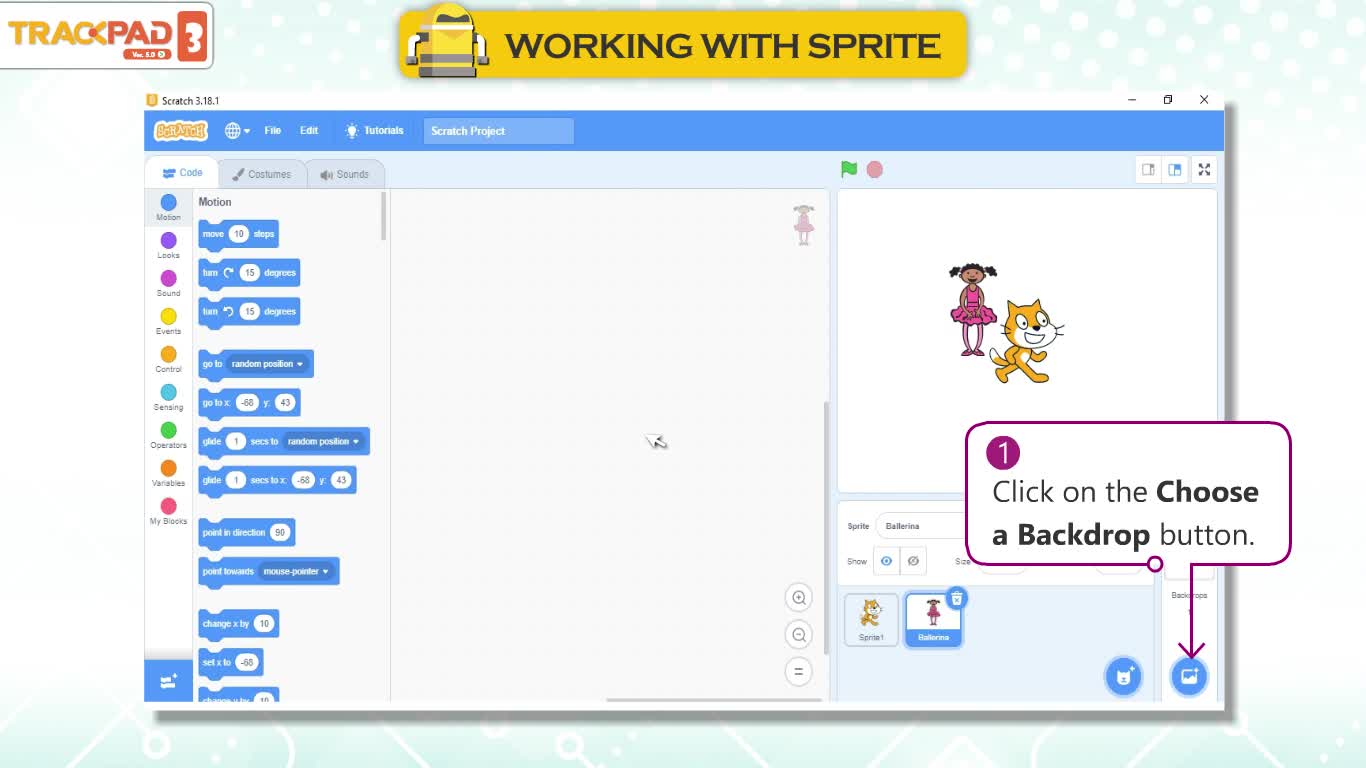Viewport: 1366px width, 768px height.
Task: Select the Variables block category
Action: point(168,474)
